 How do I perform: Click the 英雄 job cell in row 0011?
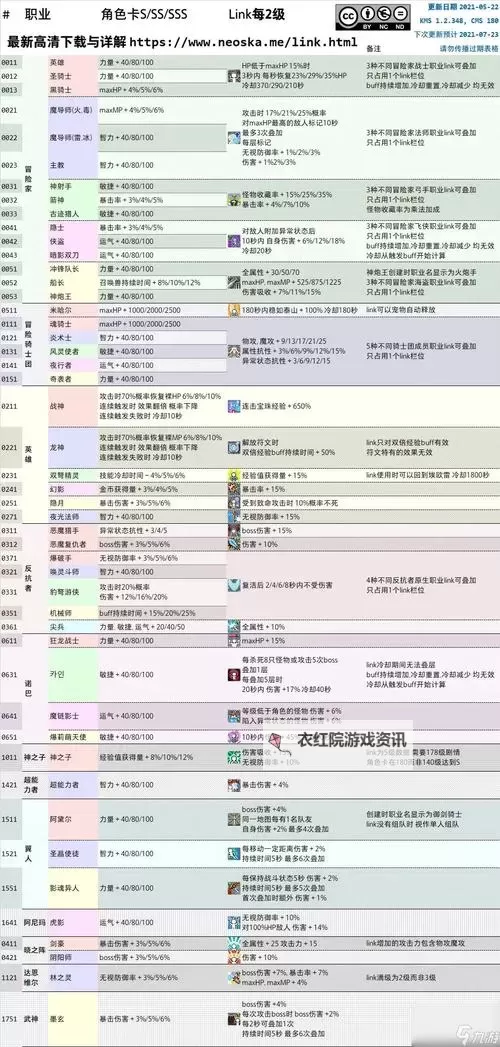click(72, 62)
